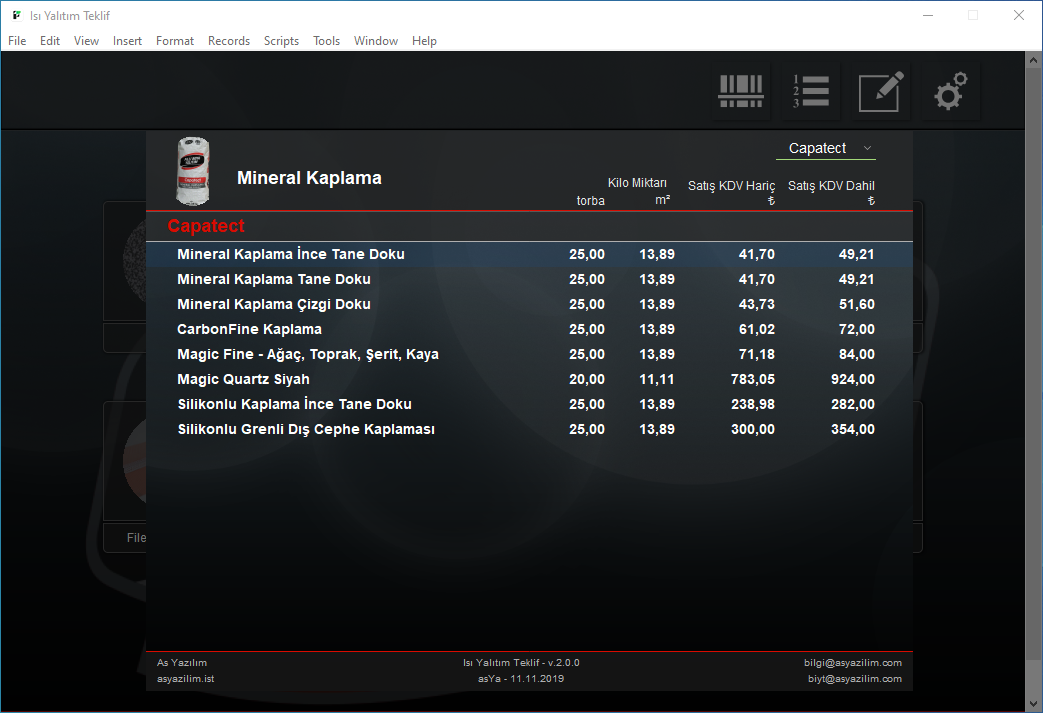Viewport: 1043px width, 713px height.
Task: Open the Scripts menu
Action: pyautogui.click(x=281, y=41)
